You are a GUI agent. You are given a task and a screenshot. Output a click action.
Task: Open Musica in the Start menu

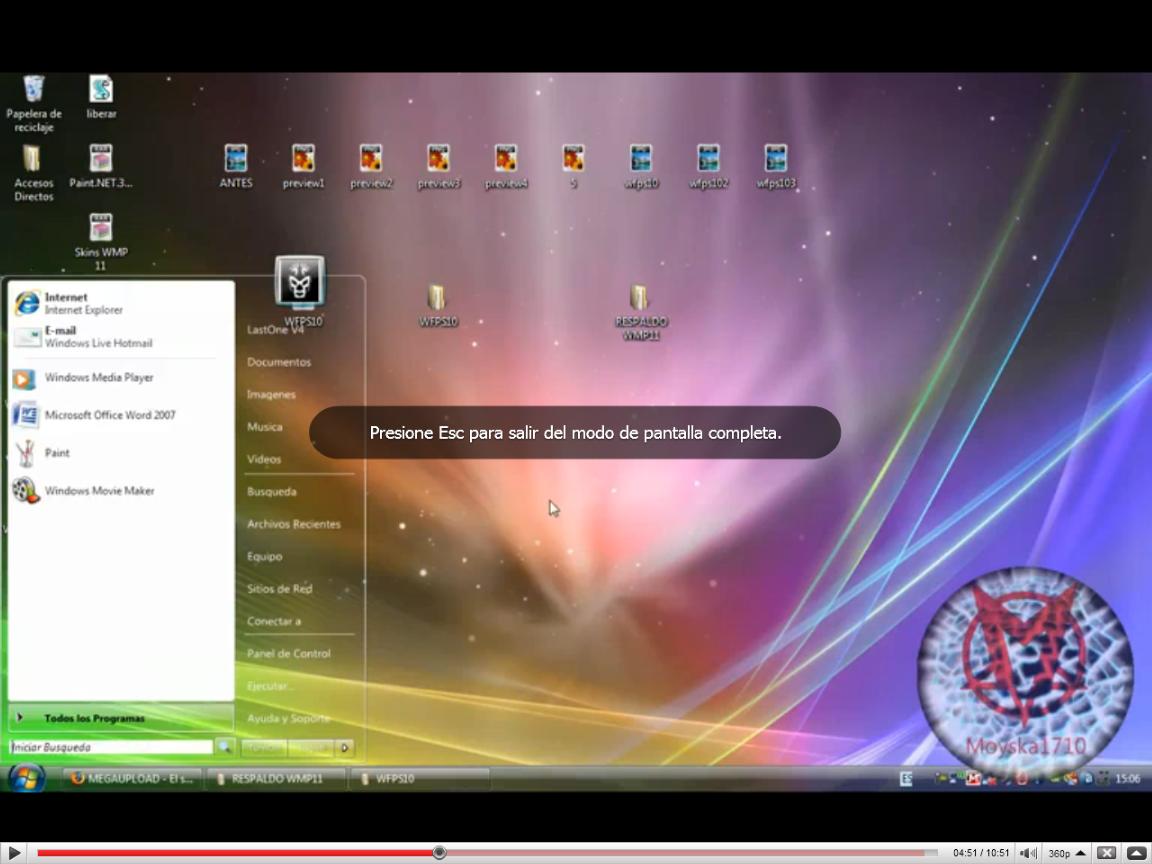coord(264,427)
